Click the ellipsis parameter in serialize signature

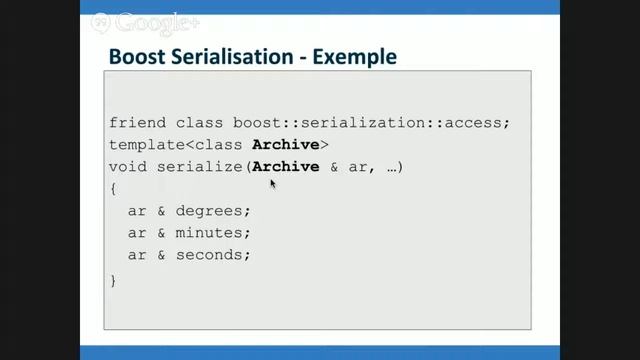tap(391, 168)
